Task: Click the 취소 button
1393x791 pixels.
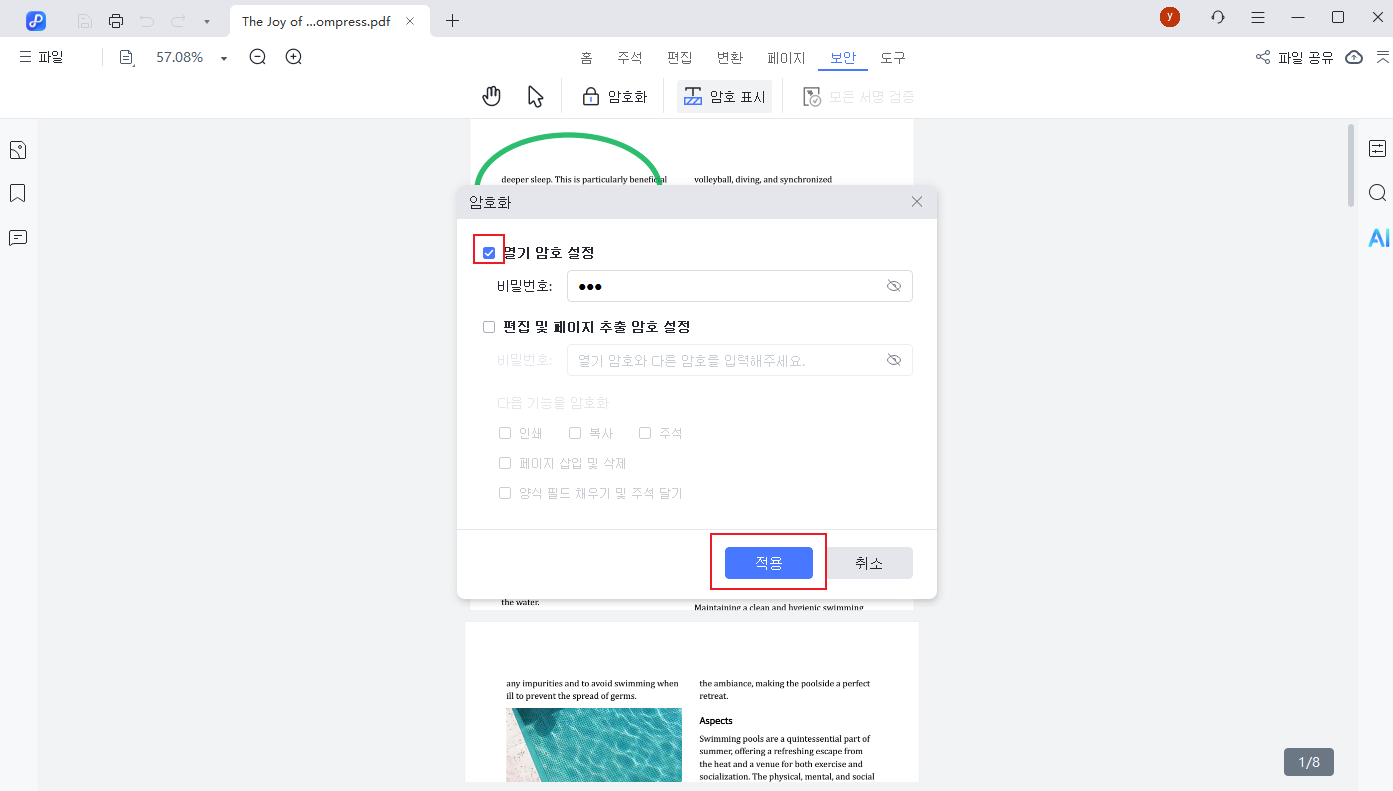Action: point(869,563)
